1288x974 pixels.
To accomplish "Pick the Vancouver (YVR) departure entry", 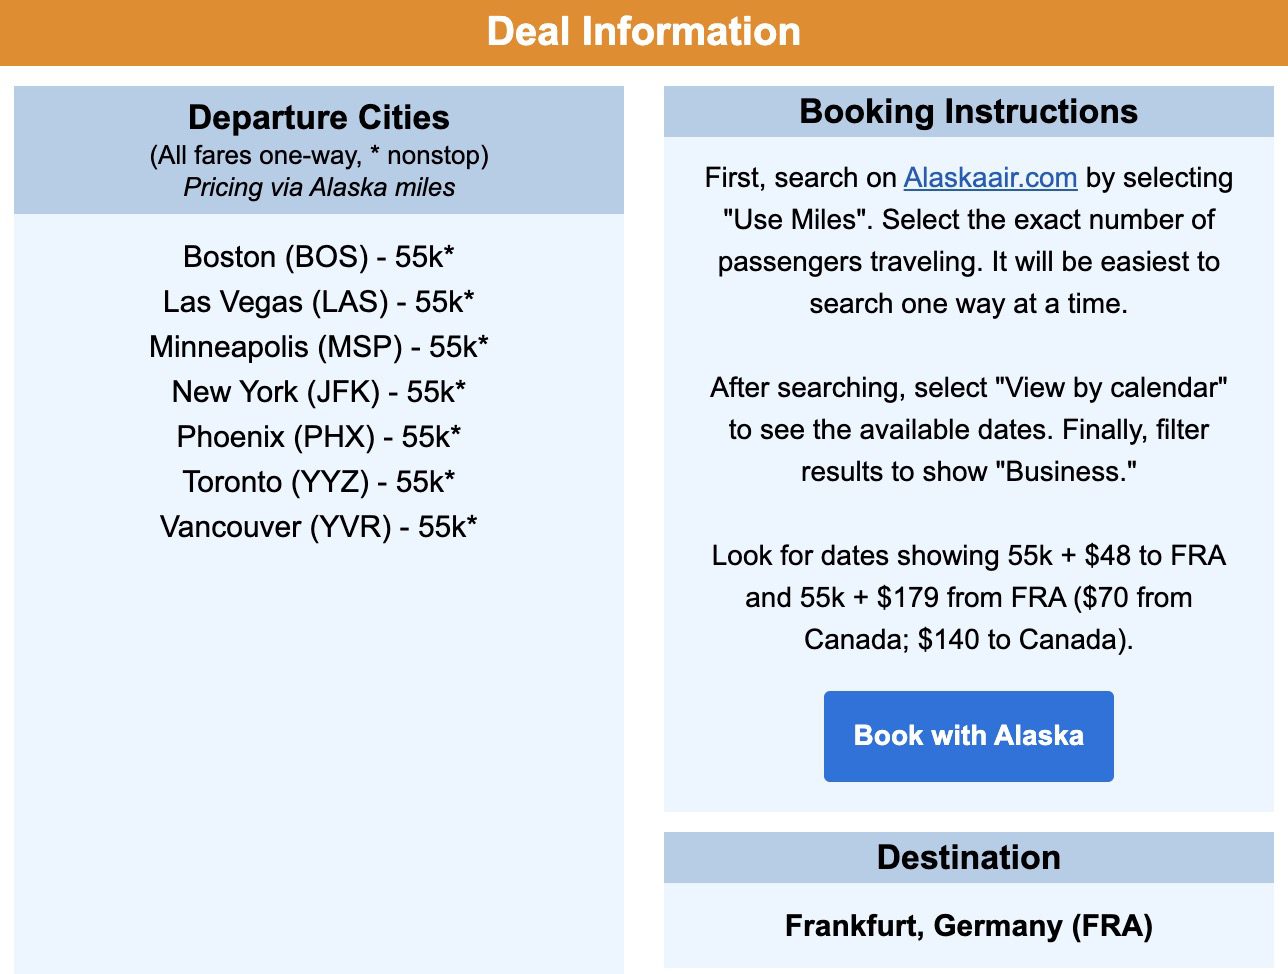I will tap(318, 527).
